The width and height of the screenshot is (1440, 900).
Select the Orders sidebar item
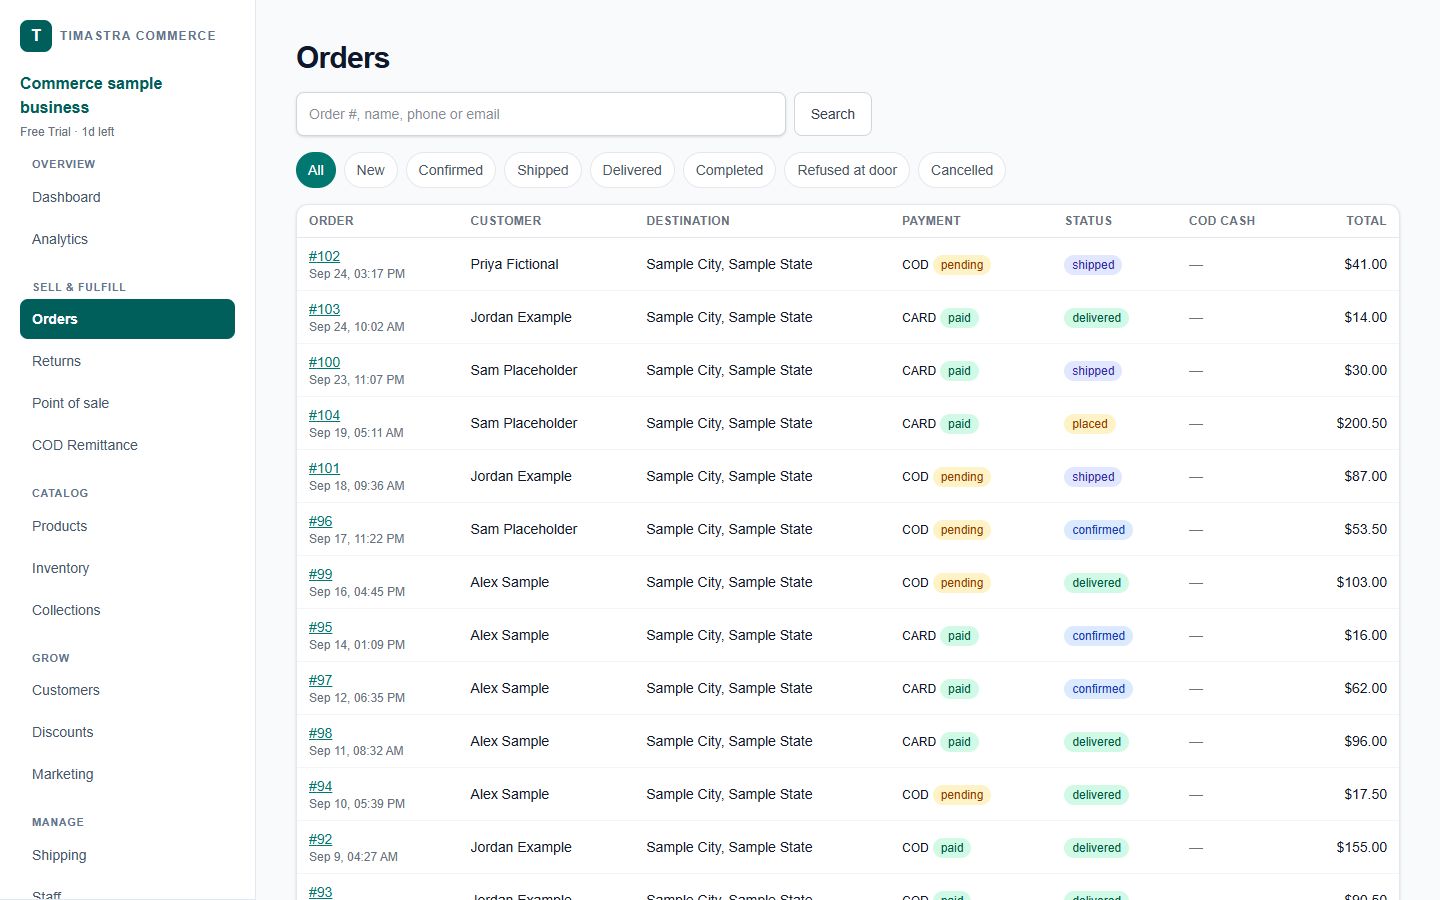click(x=127, y=319)
